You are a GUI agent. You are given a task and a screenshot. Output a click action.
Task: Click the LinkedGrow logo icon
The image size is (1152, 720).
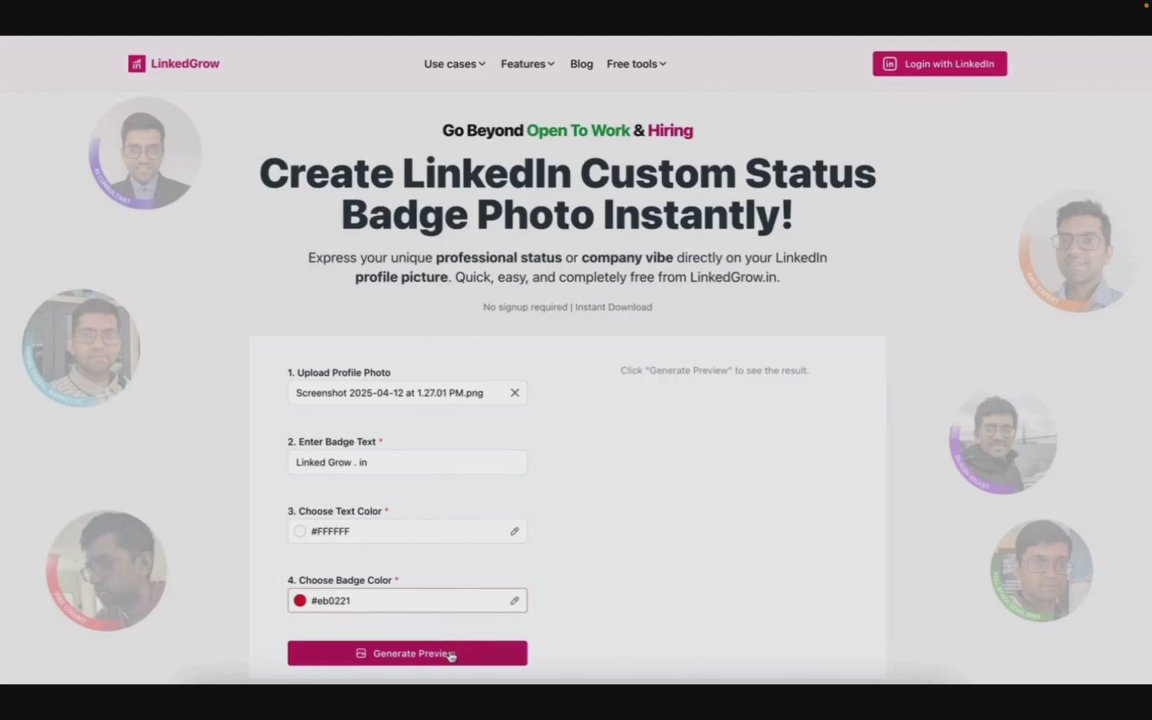tap(137, 64)
